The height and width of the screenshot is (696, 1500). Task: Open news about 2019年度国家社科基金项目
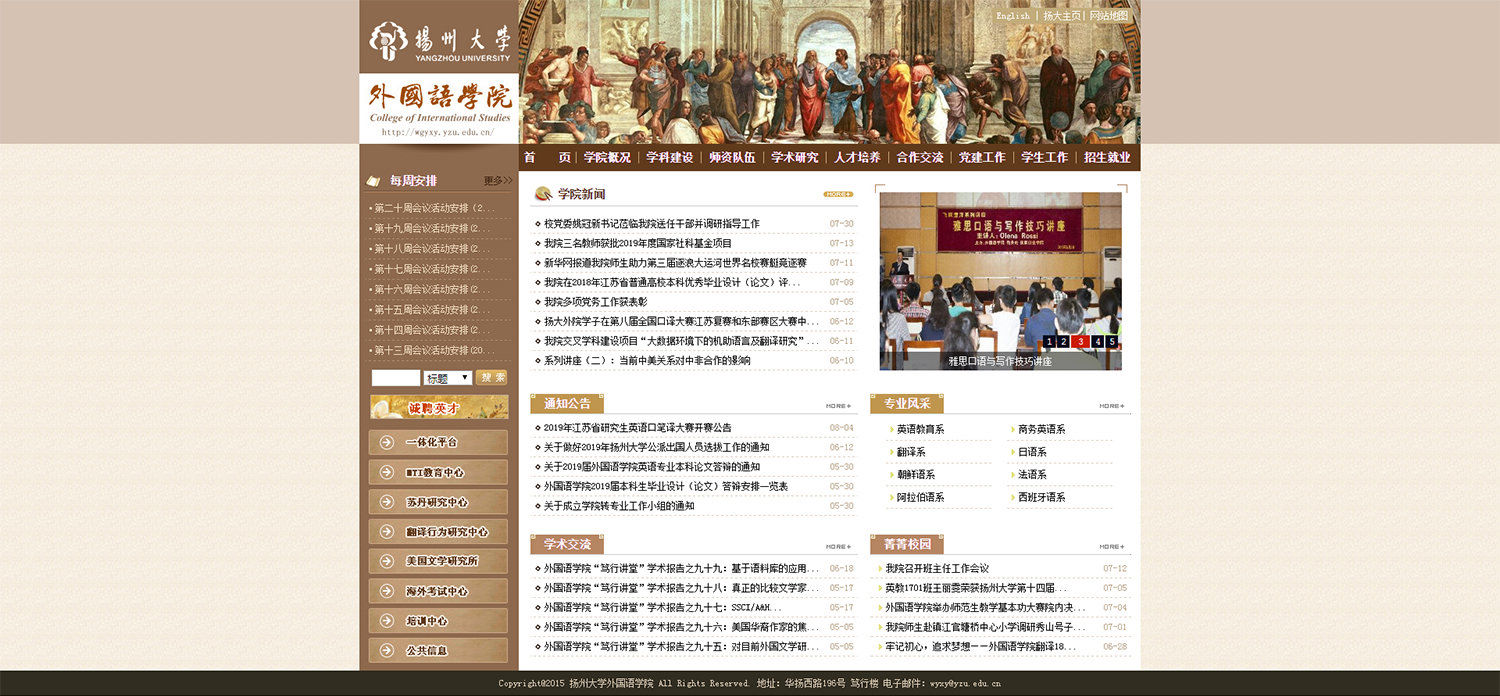pyautogui.click(x=638, y=243)
